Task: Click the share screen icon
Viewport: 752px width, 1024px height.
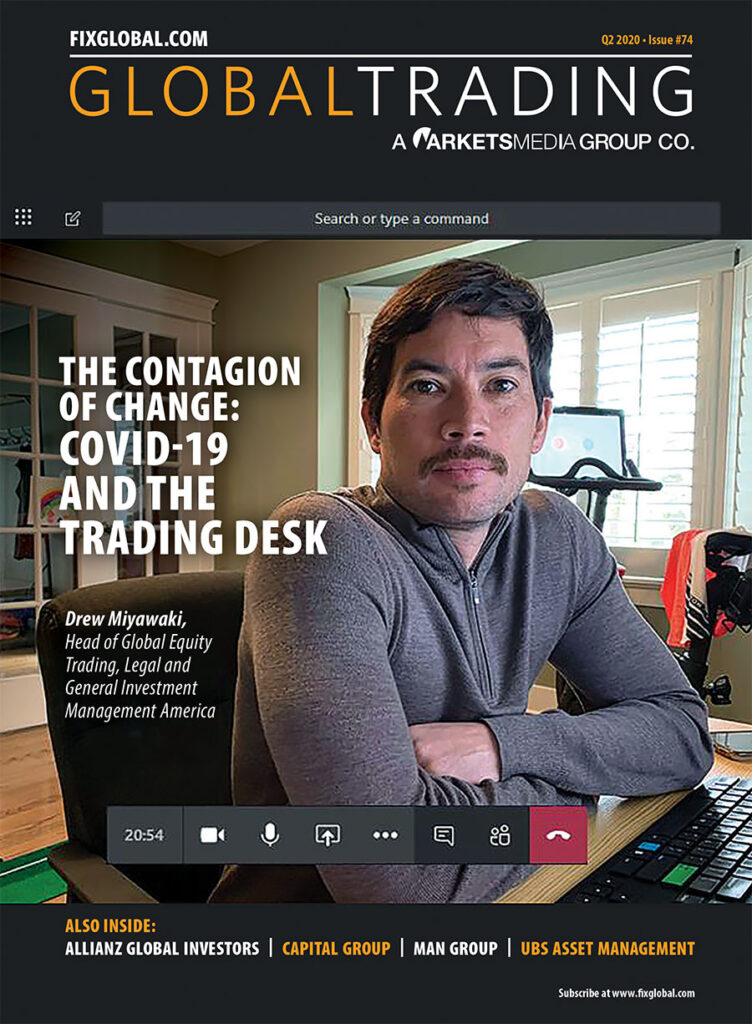Action: coord(328,835)
